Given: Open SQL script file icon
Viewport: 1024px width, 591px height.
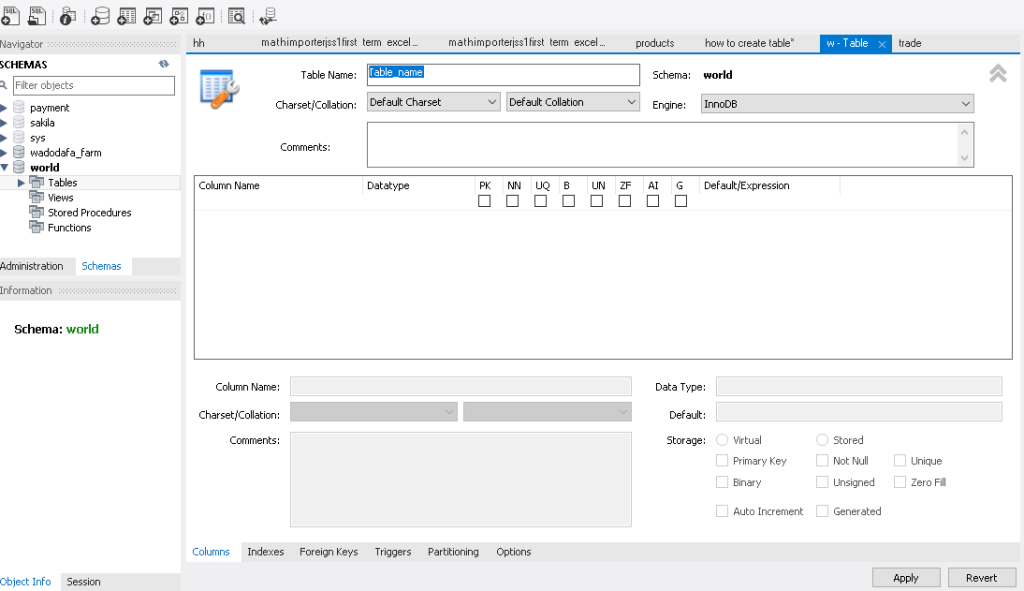Looking at the screenshot, I should pos(36,15).
